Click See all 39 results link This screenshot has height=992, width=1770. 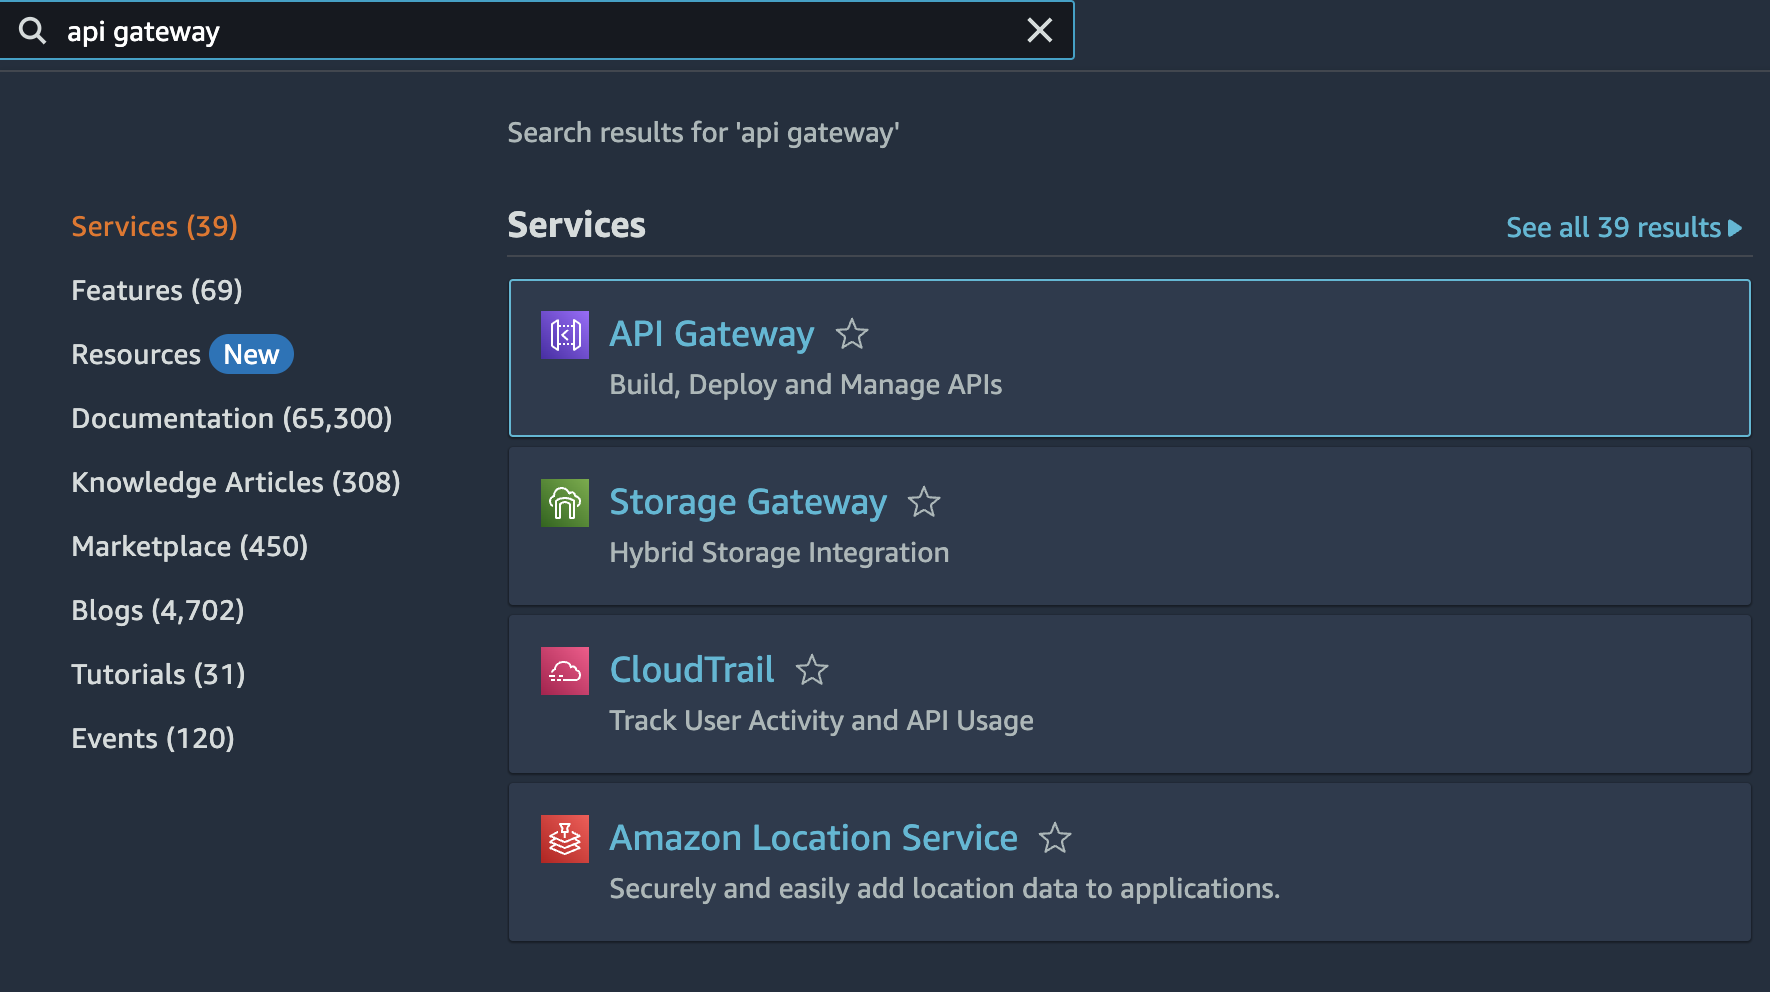click(1613, 228)
